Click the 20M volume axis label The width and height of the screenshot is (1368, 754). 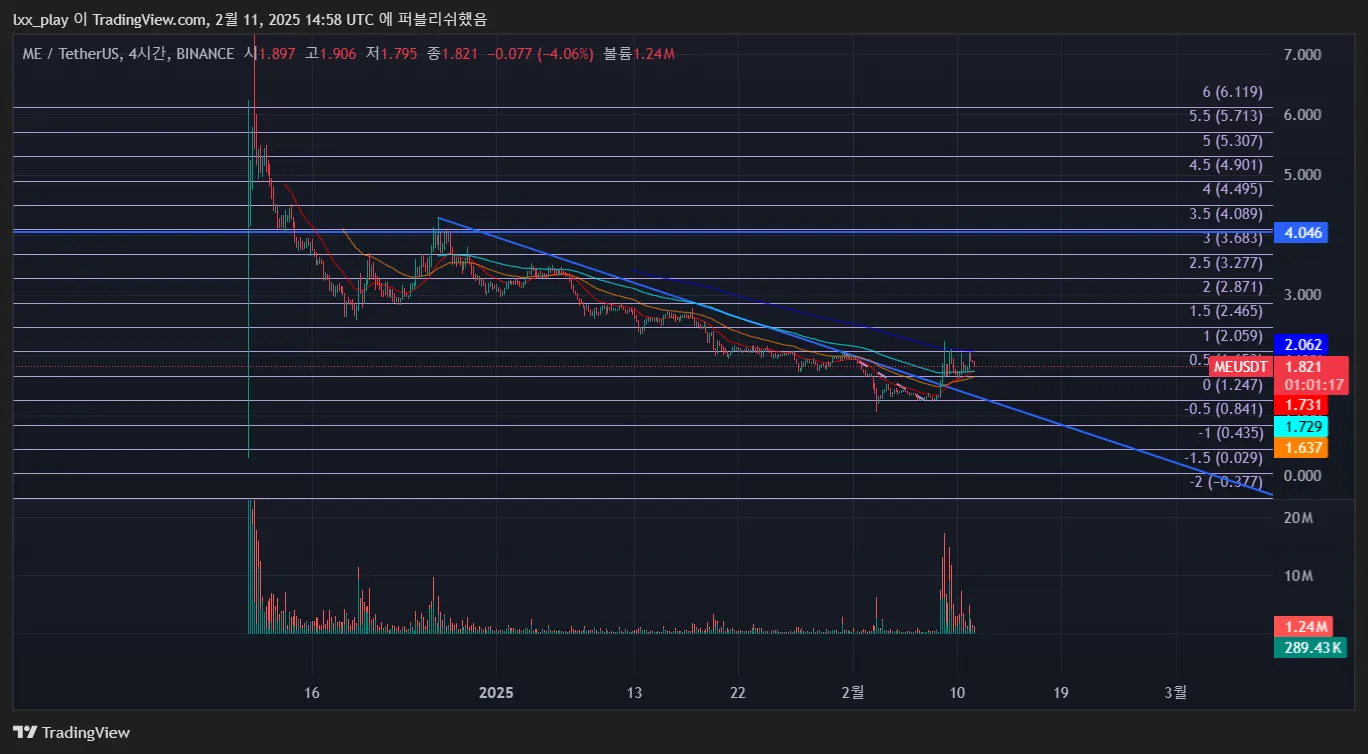(x=1298, y=517)
